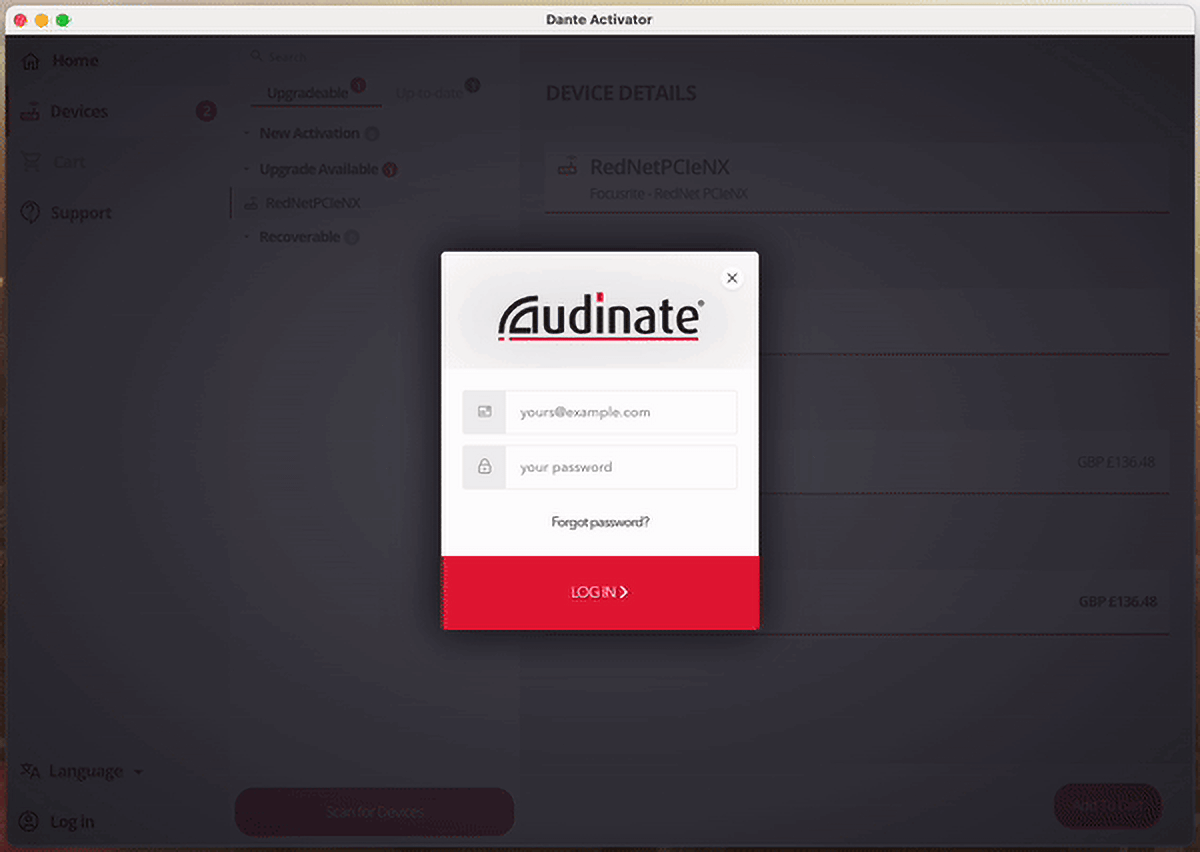1200x852 pixels.
Task: Click the Home house icon
Action: (x=31, y=61)
